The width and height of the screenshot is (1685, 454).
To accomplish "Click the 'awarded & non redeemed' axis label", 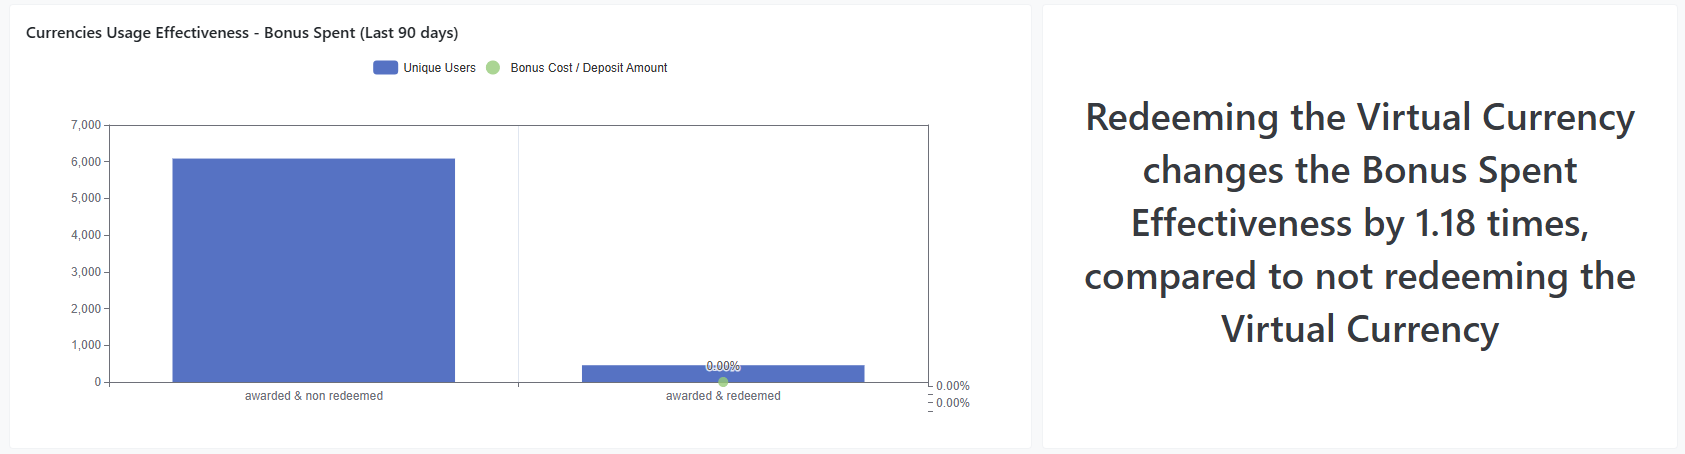I will pos(314,396).
